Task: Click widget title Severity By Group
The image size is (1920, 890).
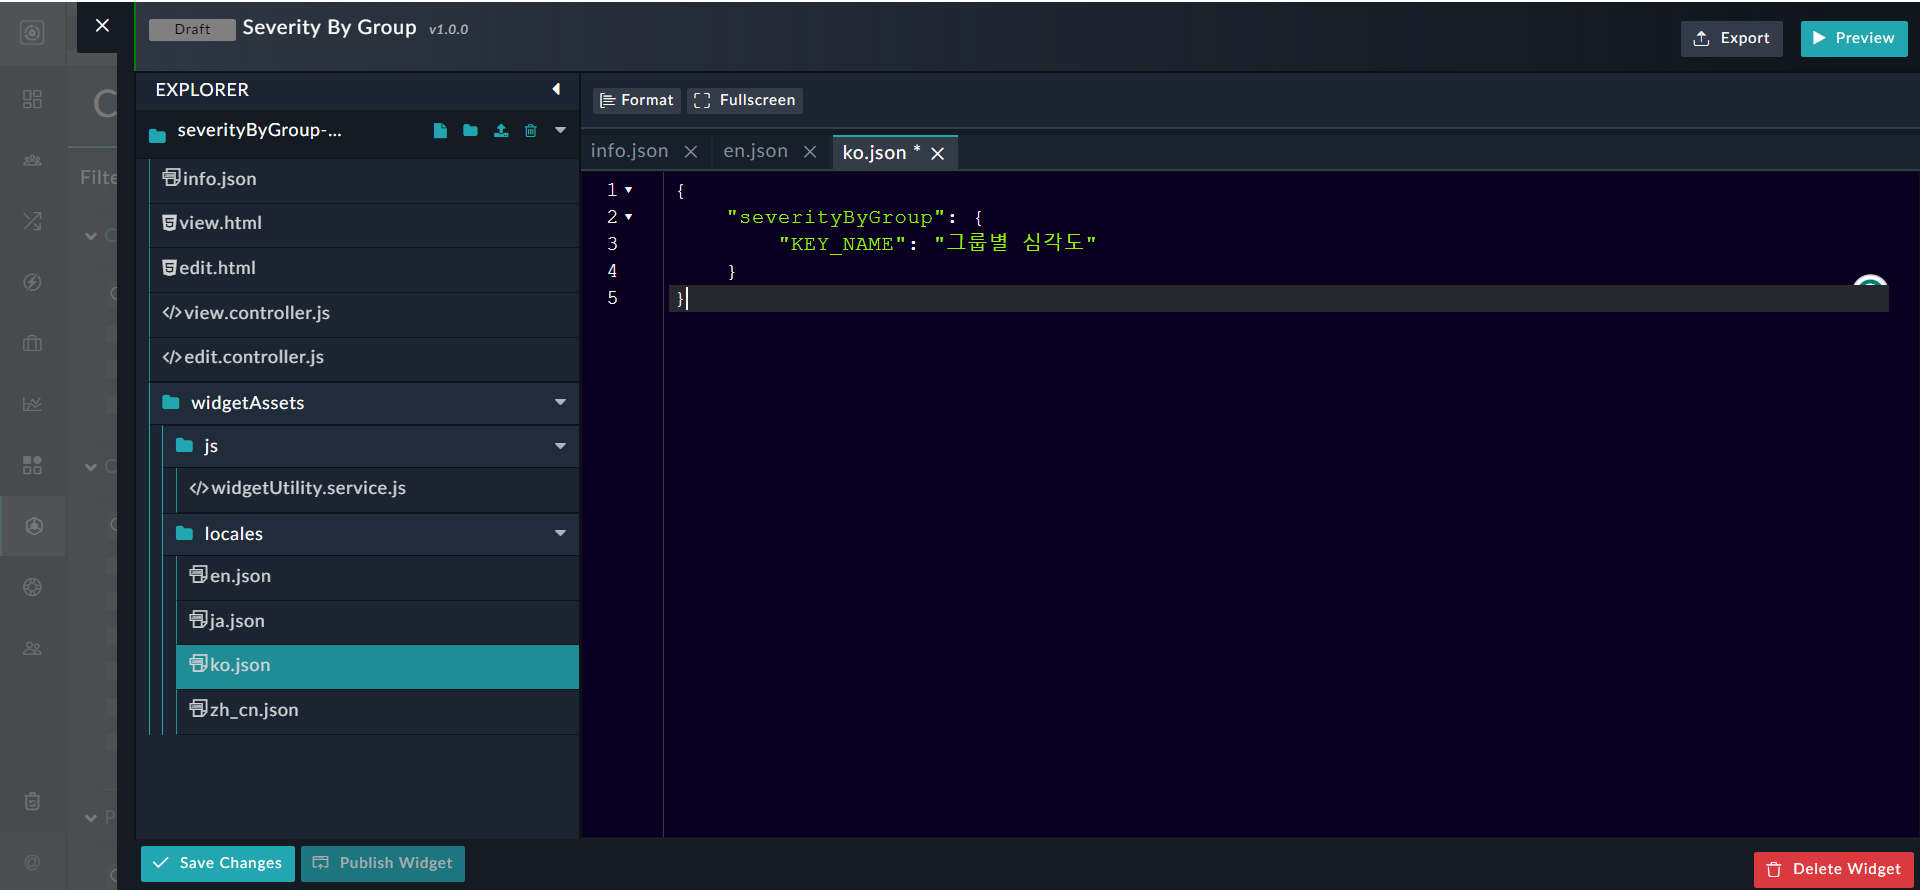Action: click(329, 28)
